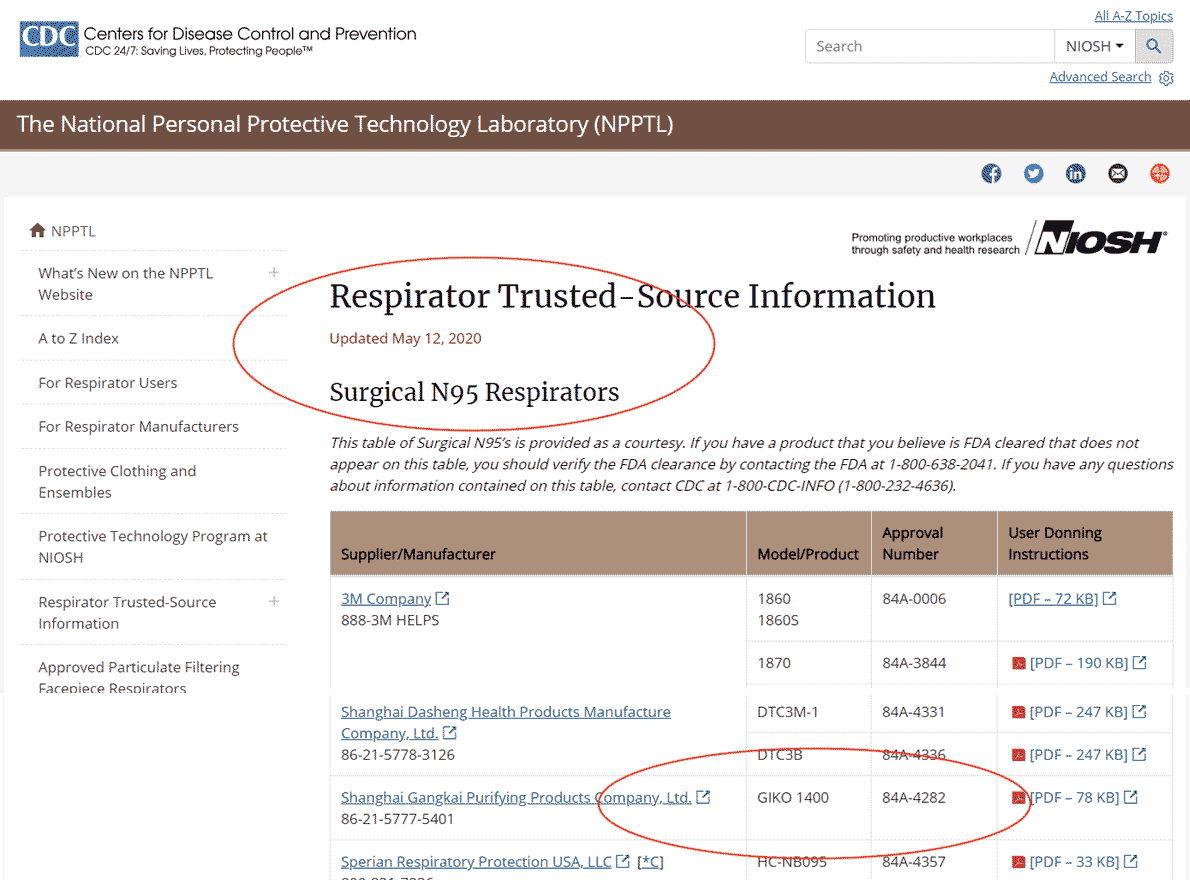
Task: Click external icon after PDF – 33 KB
Action: pos(1131,861)
